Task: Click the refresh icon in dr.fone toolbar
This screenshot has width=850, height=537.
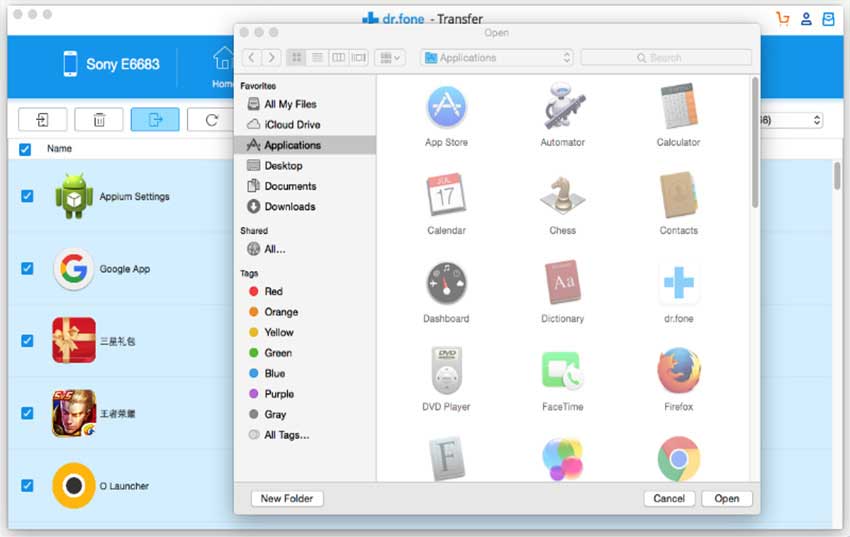Action: tap(211, 120)
